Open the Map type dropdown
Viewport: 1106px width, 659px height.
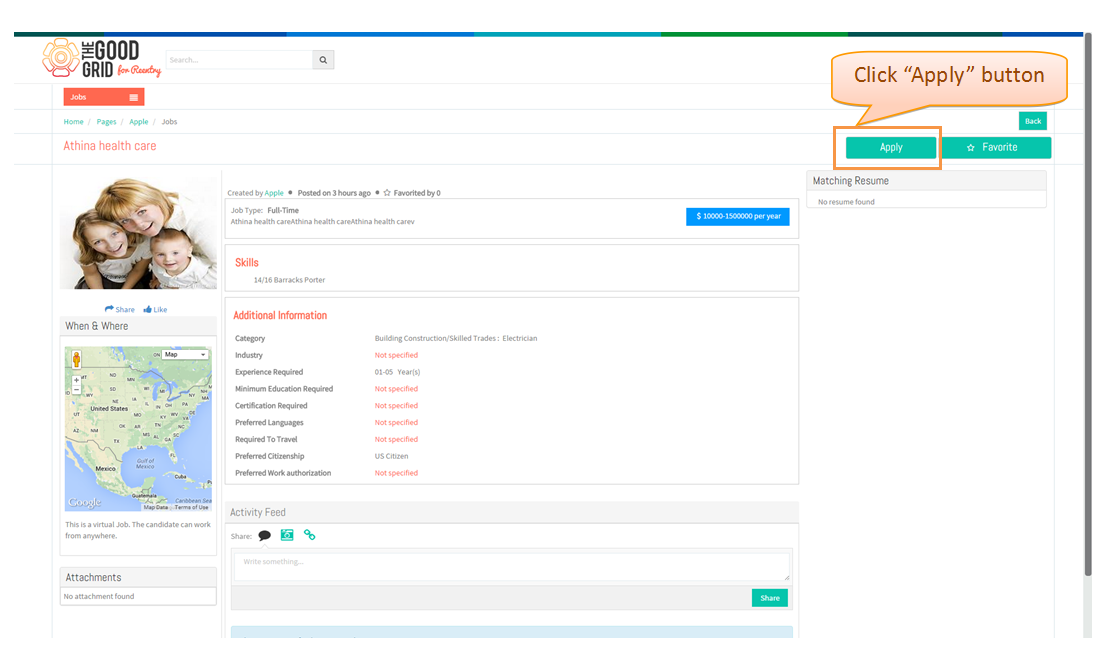click(185, 354)
